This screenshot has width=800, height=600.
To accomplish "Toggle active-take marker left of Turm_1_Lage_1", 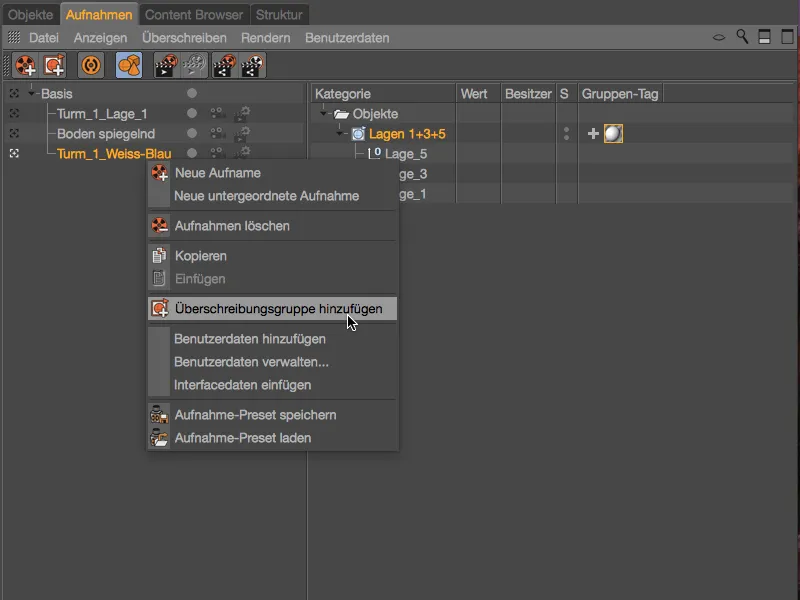I will coord(14,113).
